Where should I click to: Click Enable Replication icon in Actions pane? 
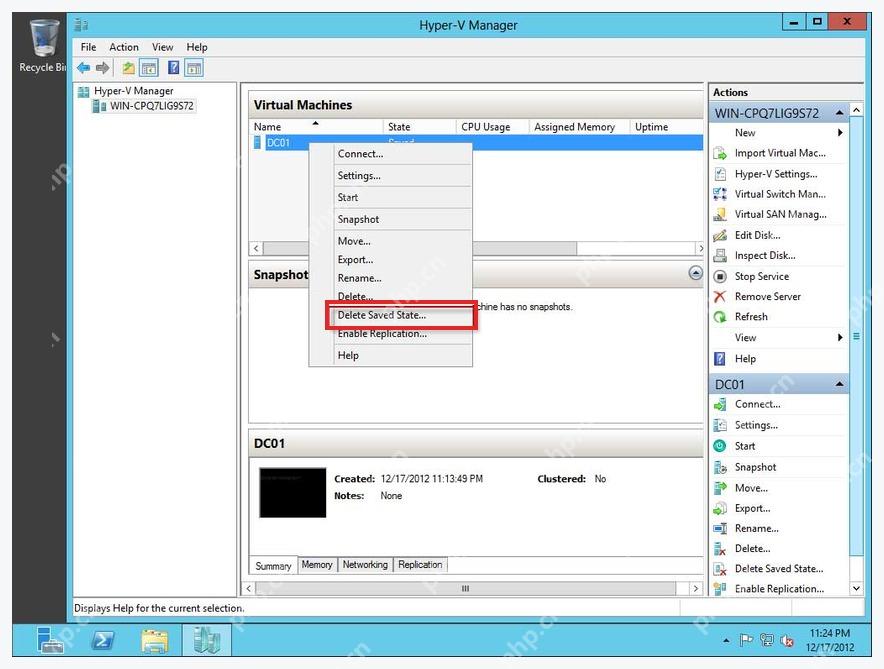(x=720, y=589)
